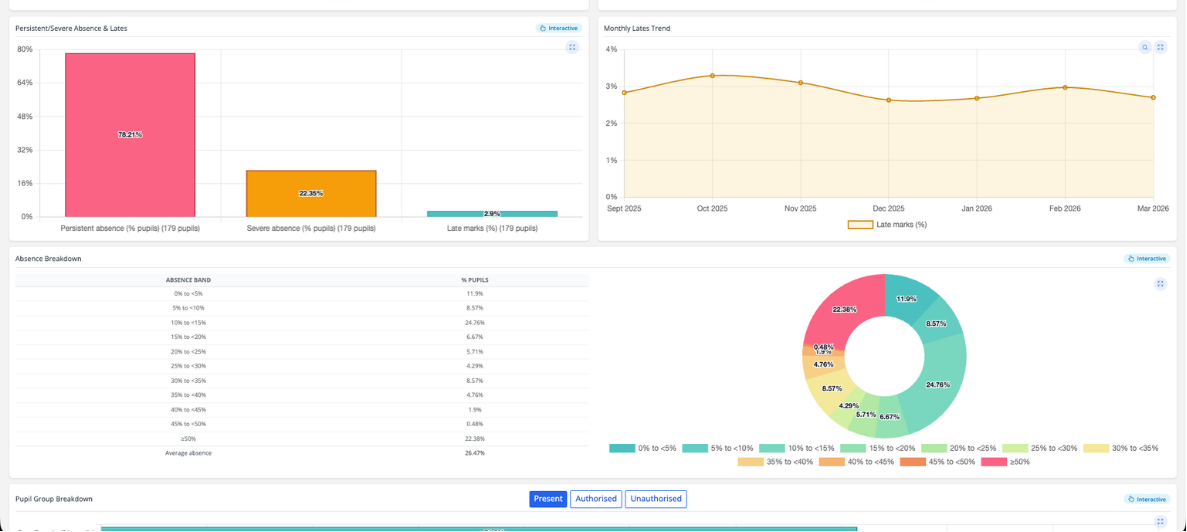This screenshot has width=1187, height=532.
Task: Switch to the Present tab
Action: [548, 499]
